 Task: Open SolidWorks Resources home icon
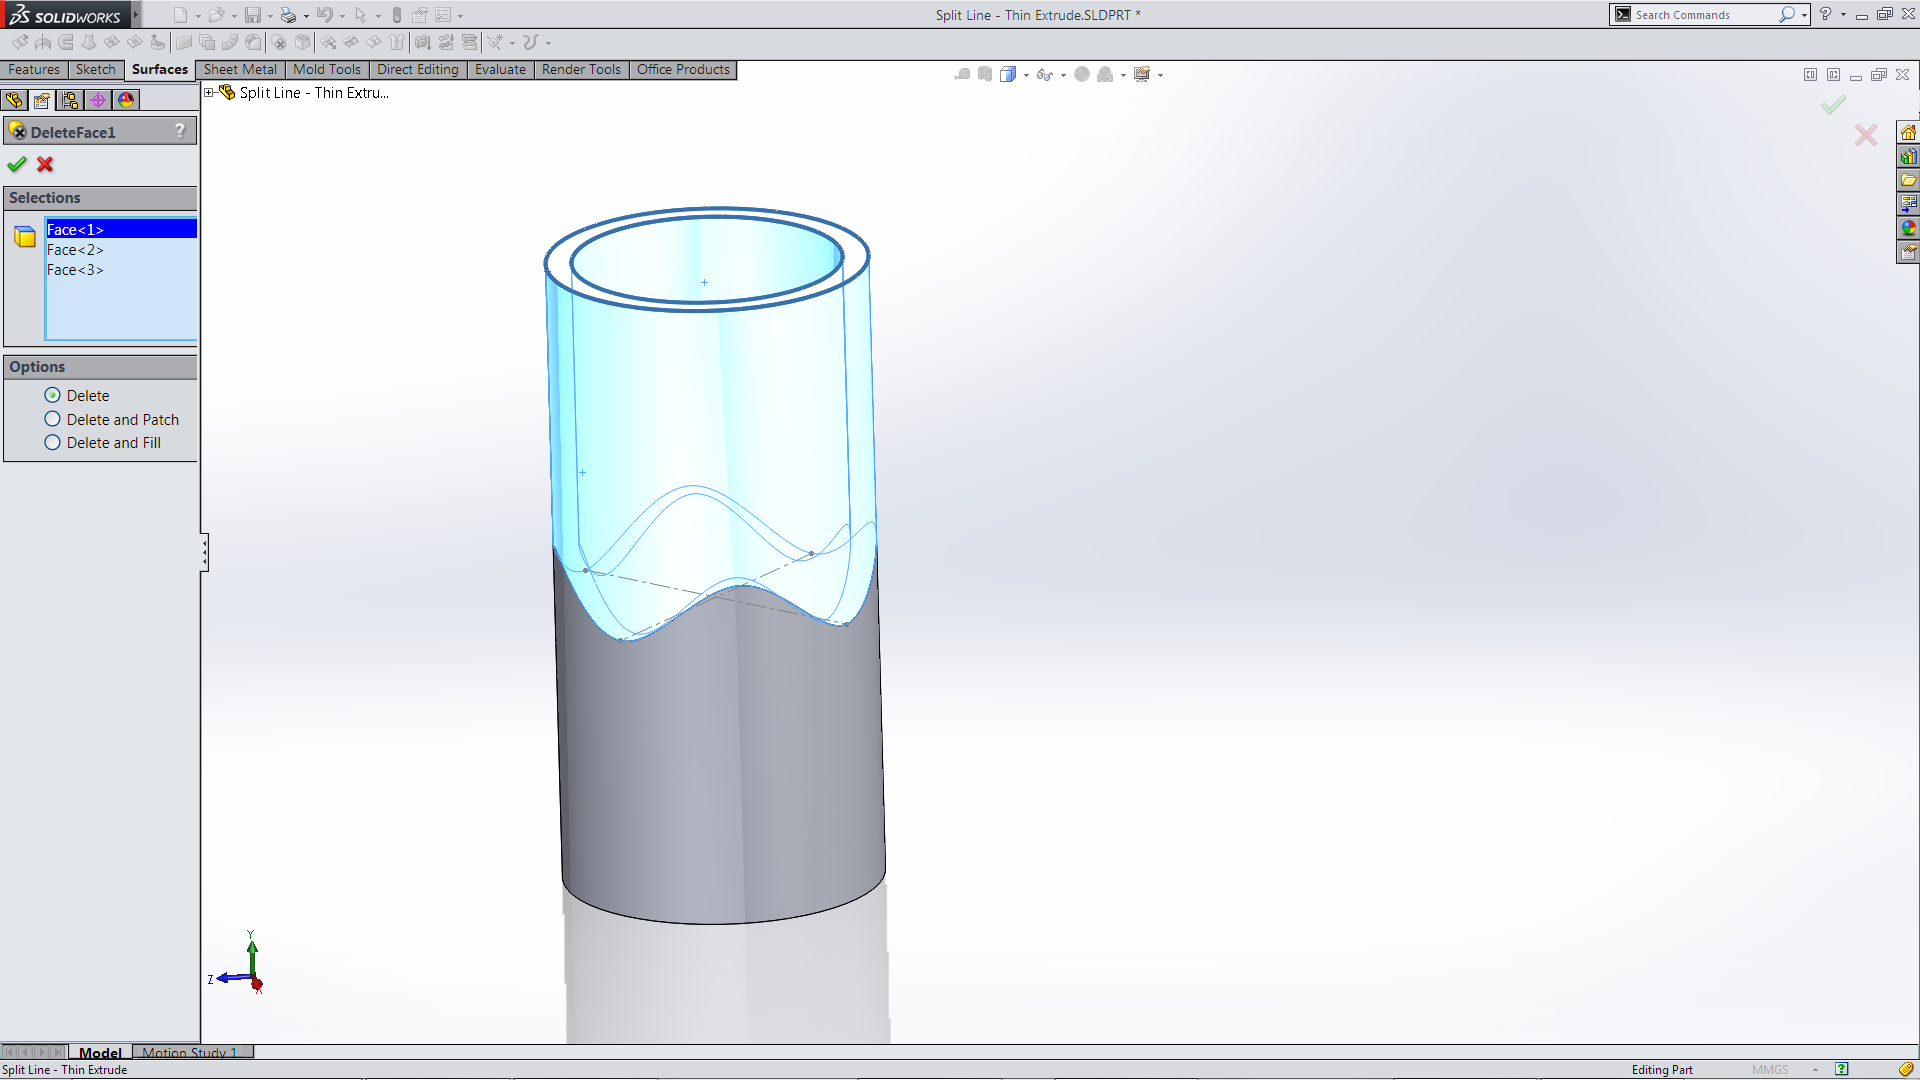1908,133
